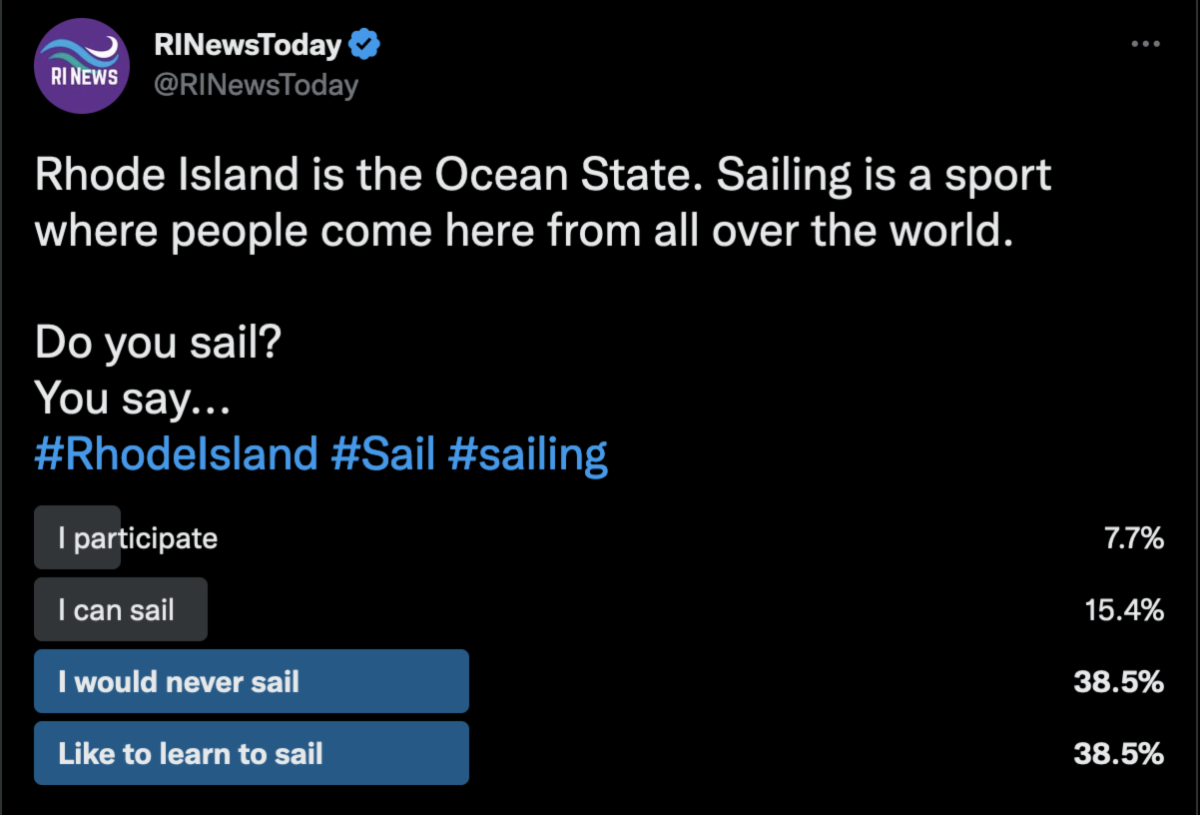Open the three-dot more options menu
The width and height of the screenshot is (1200, 815).
pos(1145,45)
